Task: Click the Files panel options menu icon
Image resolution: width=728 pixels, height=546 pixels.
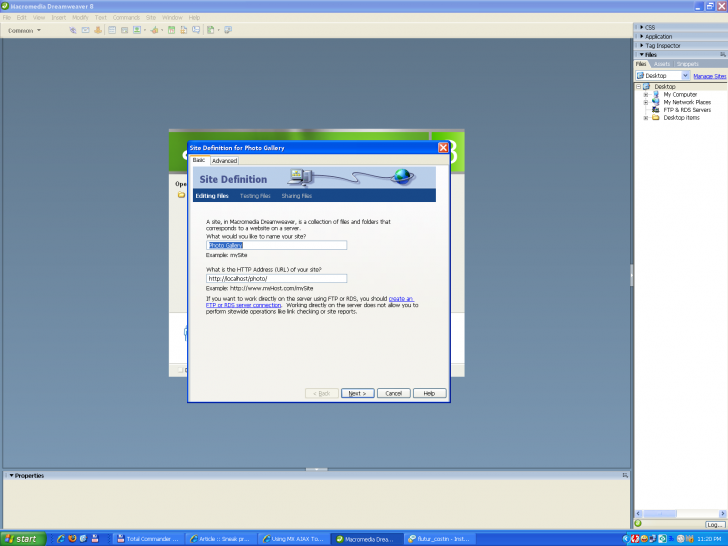Action: coord(722,55)
